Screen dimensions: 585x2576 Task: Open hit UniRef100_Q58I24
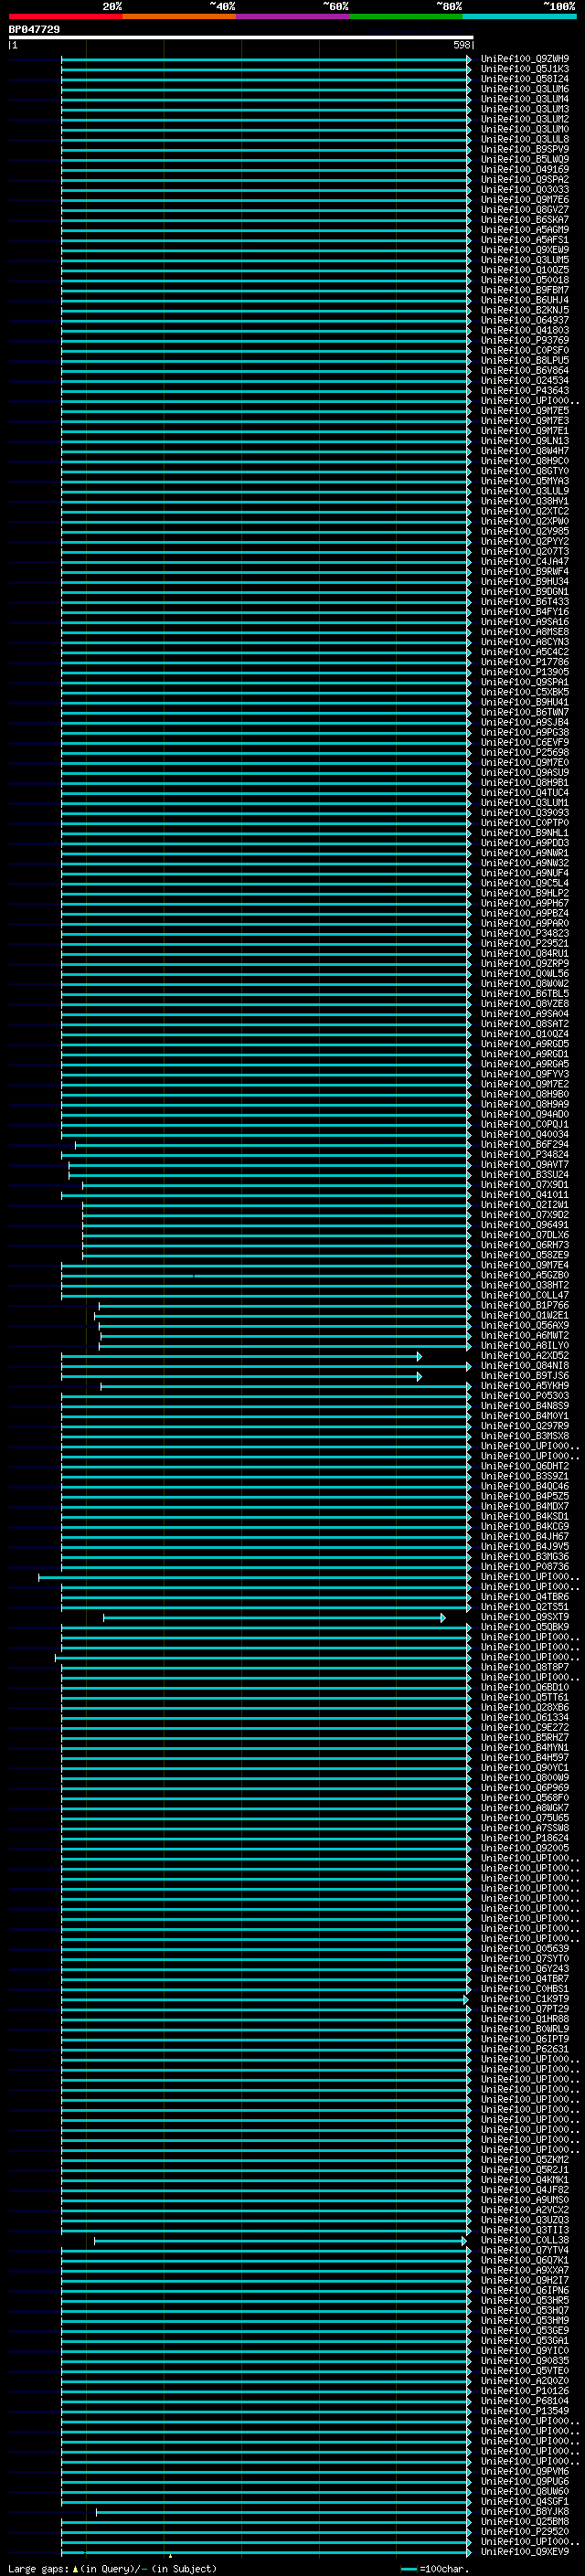point(525,79)
